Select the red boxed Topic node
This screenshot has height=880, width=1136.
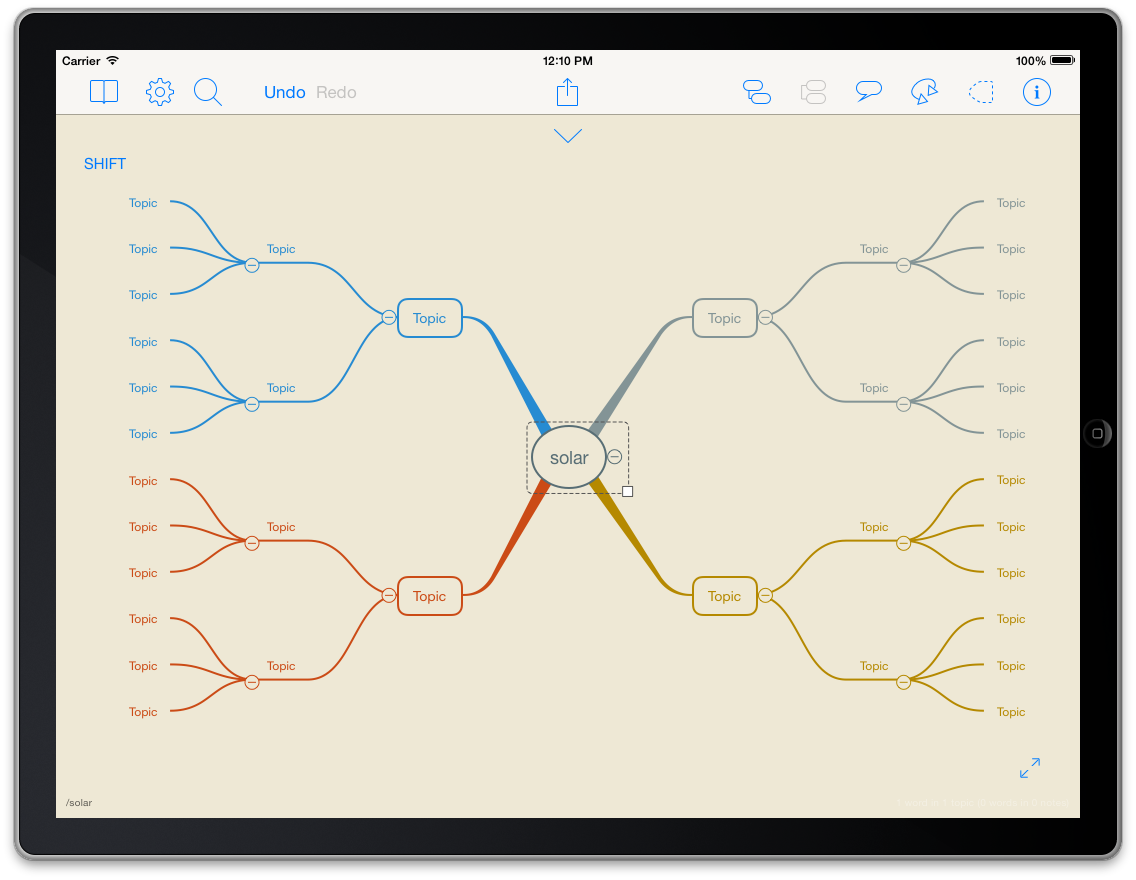(430, 596)
